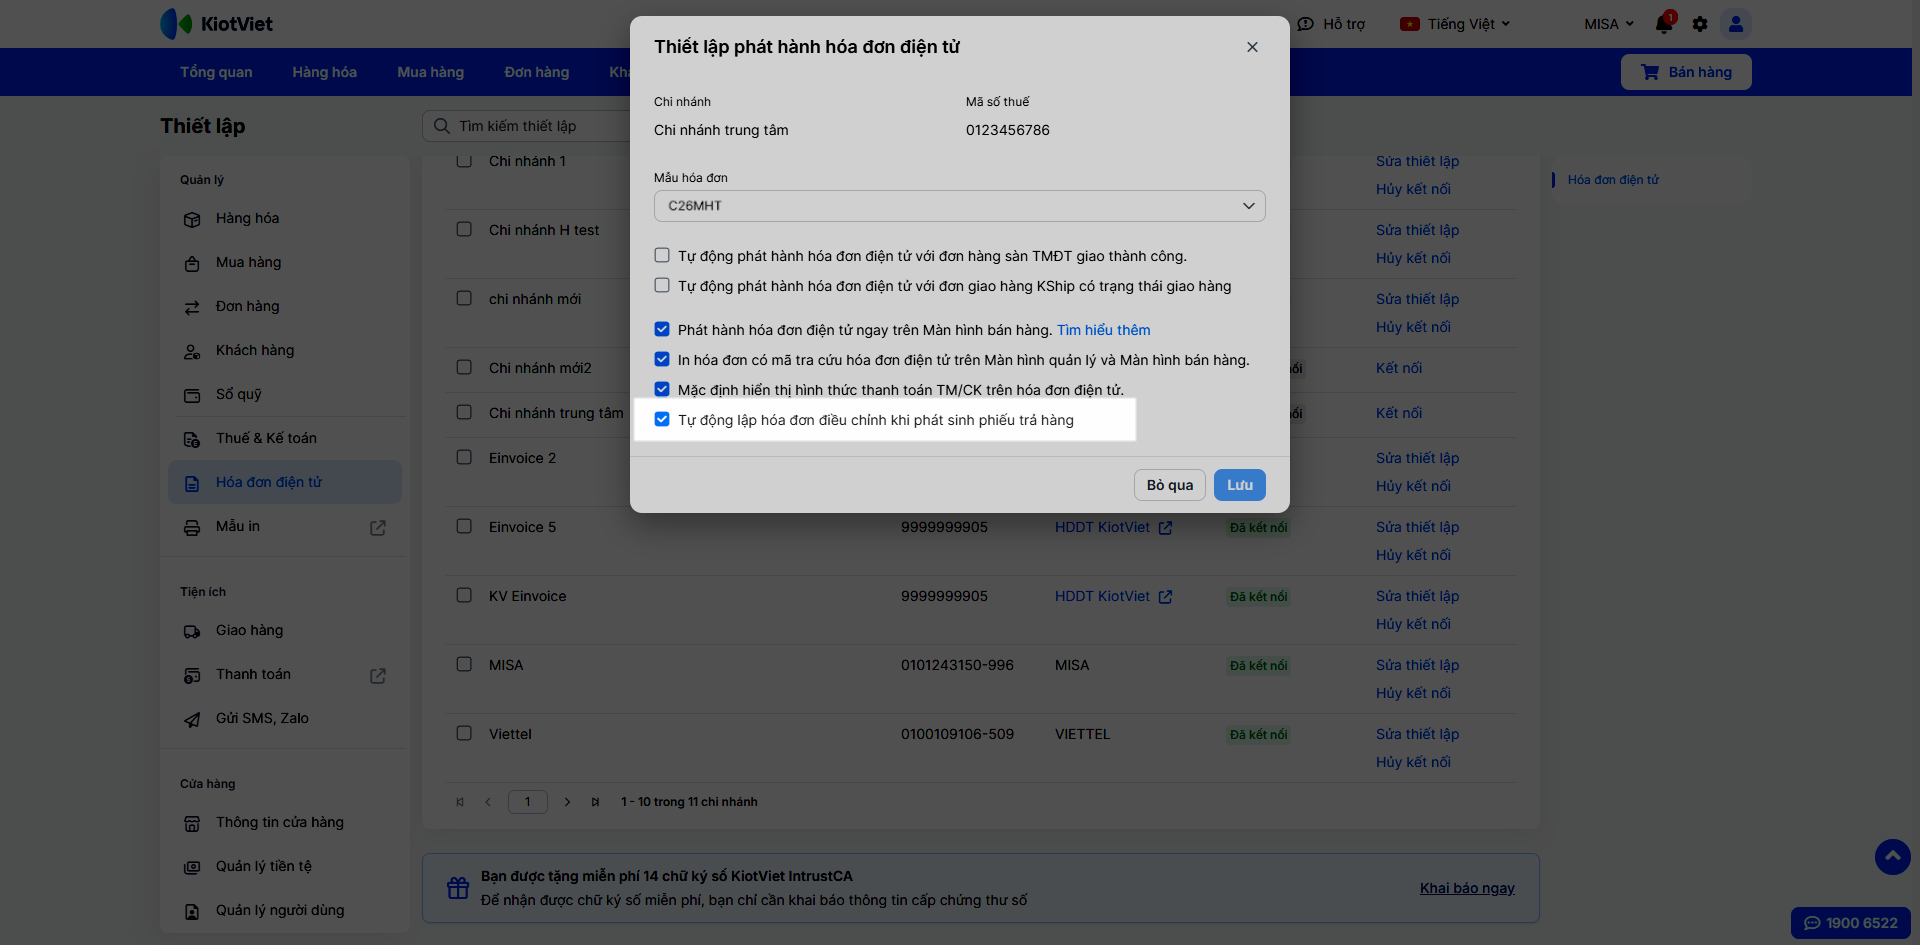The height and width of the screenshot is (945, 1920).
Task: Click the wallet icon beside Thanh toán
Action: (x=192, y=676)
